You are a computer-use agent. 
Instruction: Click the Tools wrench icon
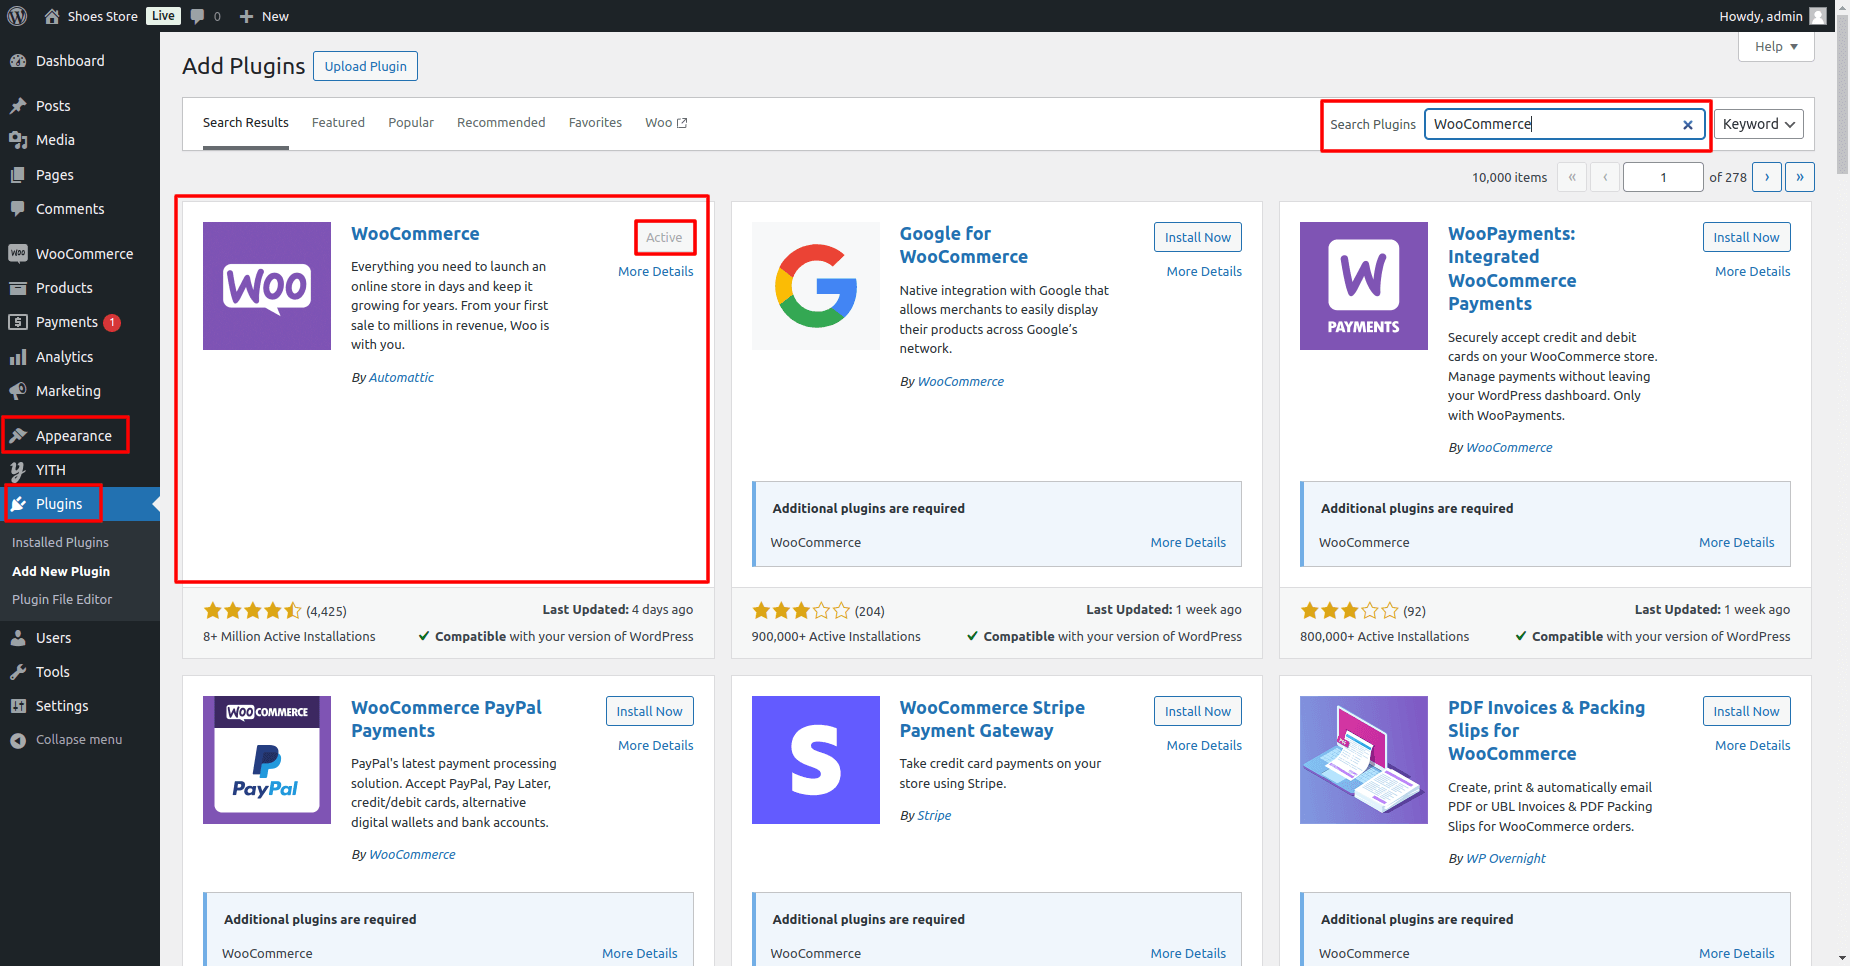coord(18,672)
